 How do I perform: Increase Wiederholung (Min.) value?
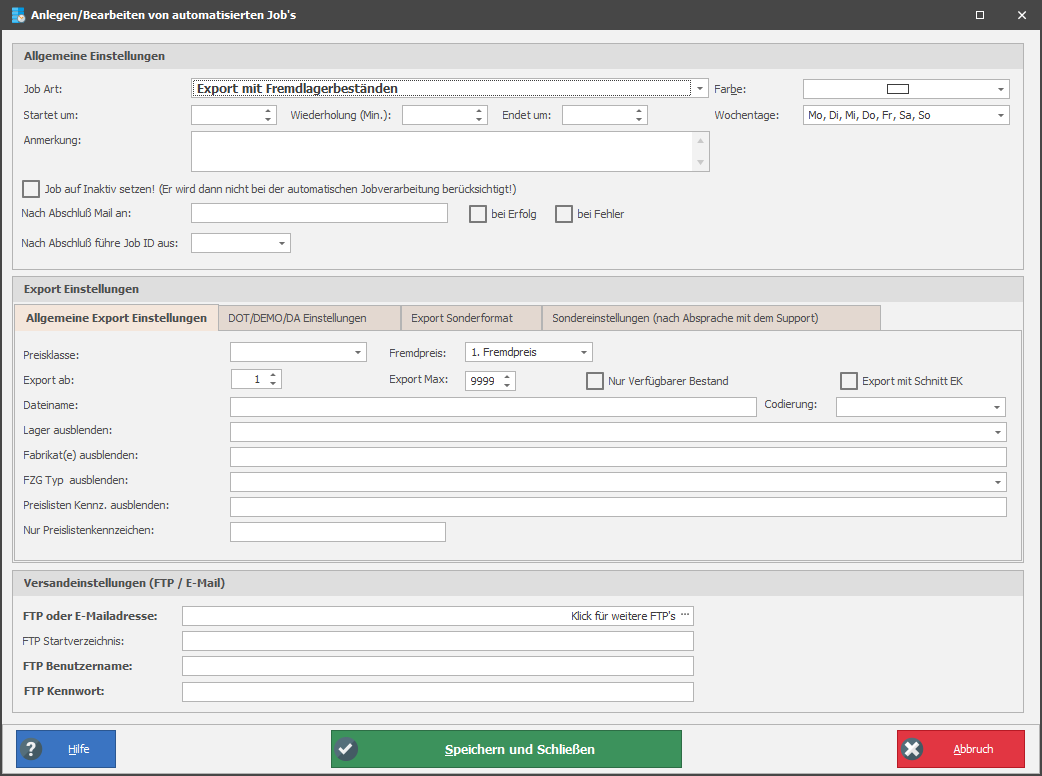[478, 111]
